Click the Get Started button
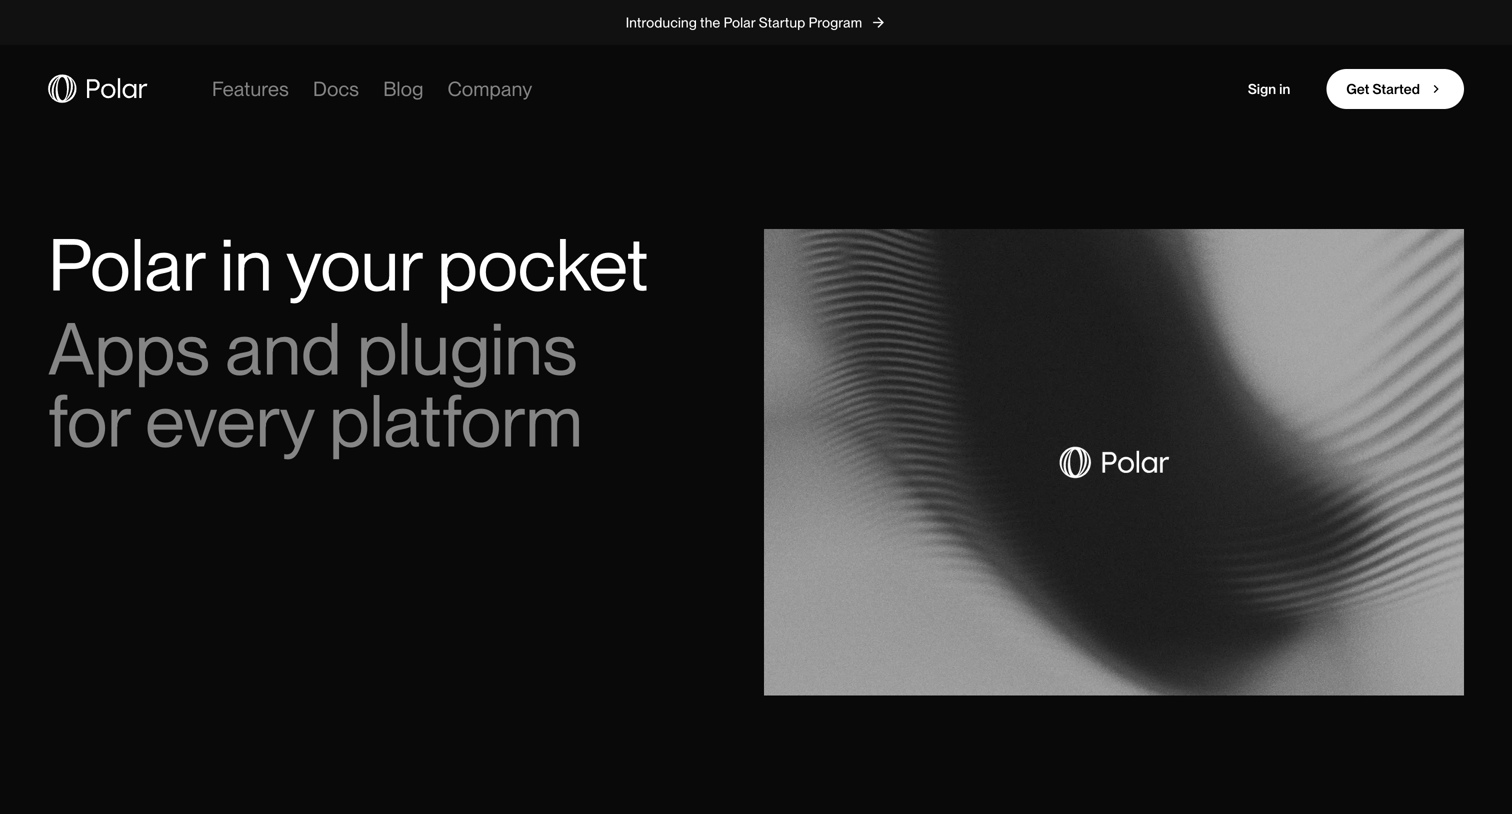The image size is (1512, 814). pos(1395,89)
